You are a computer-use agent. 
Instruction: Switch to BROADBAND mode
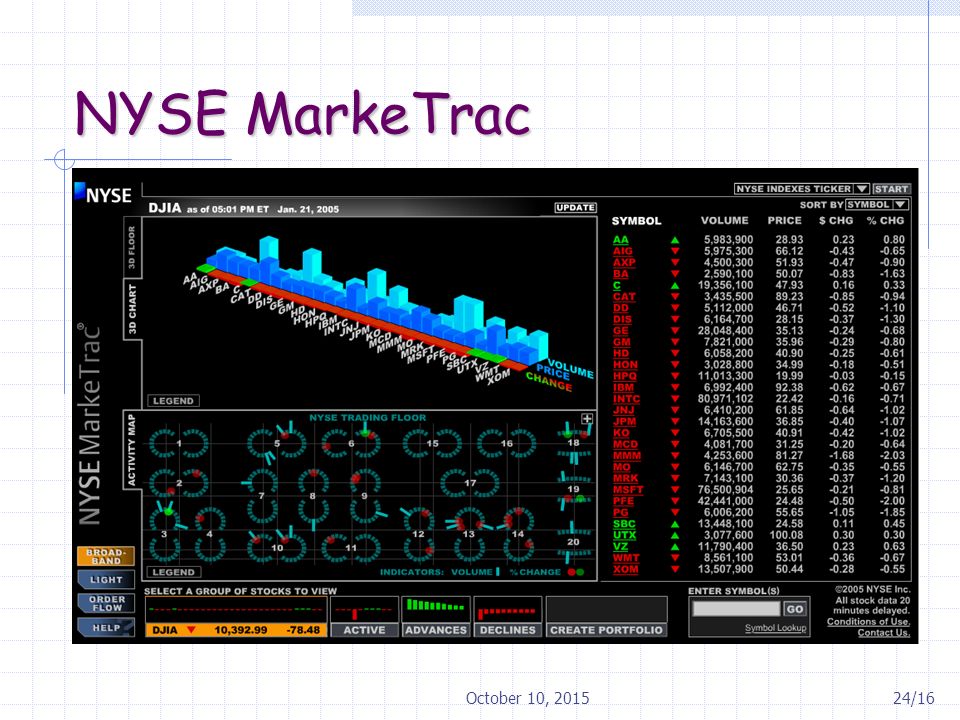tap(106, 556)
